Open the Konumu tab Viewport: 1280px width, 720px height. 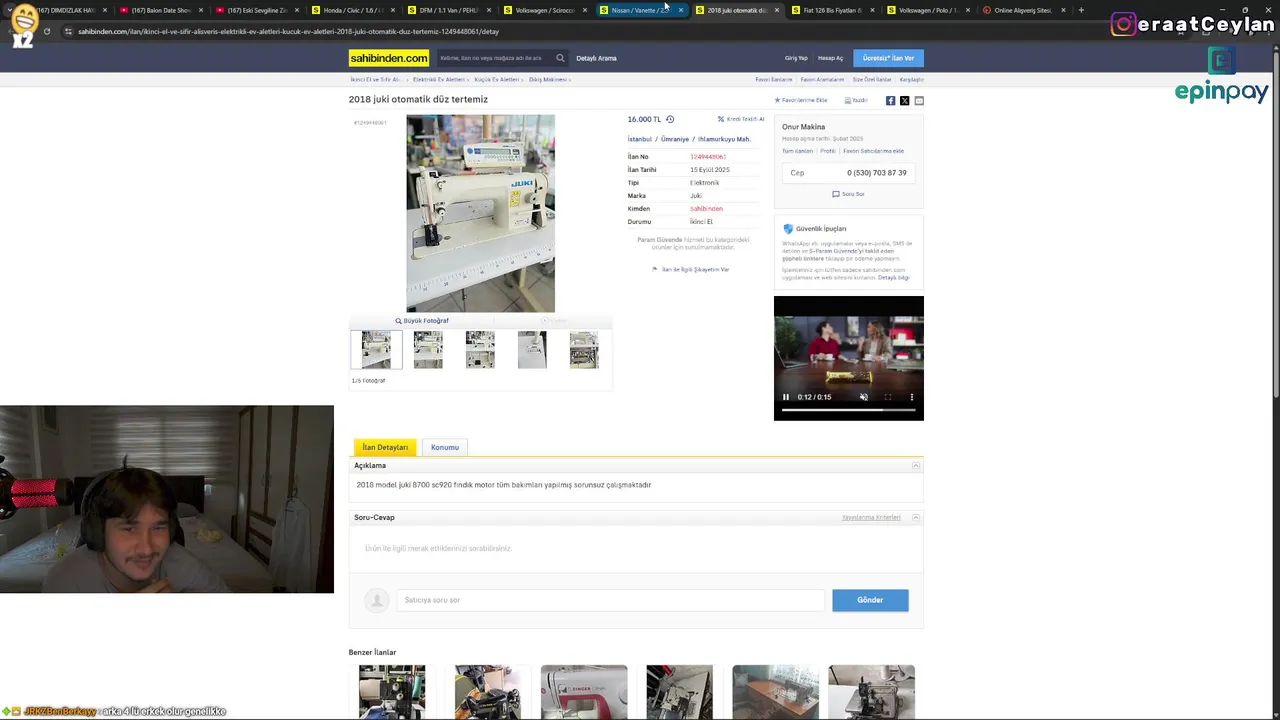click(445, 447)
